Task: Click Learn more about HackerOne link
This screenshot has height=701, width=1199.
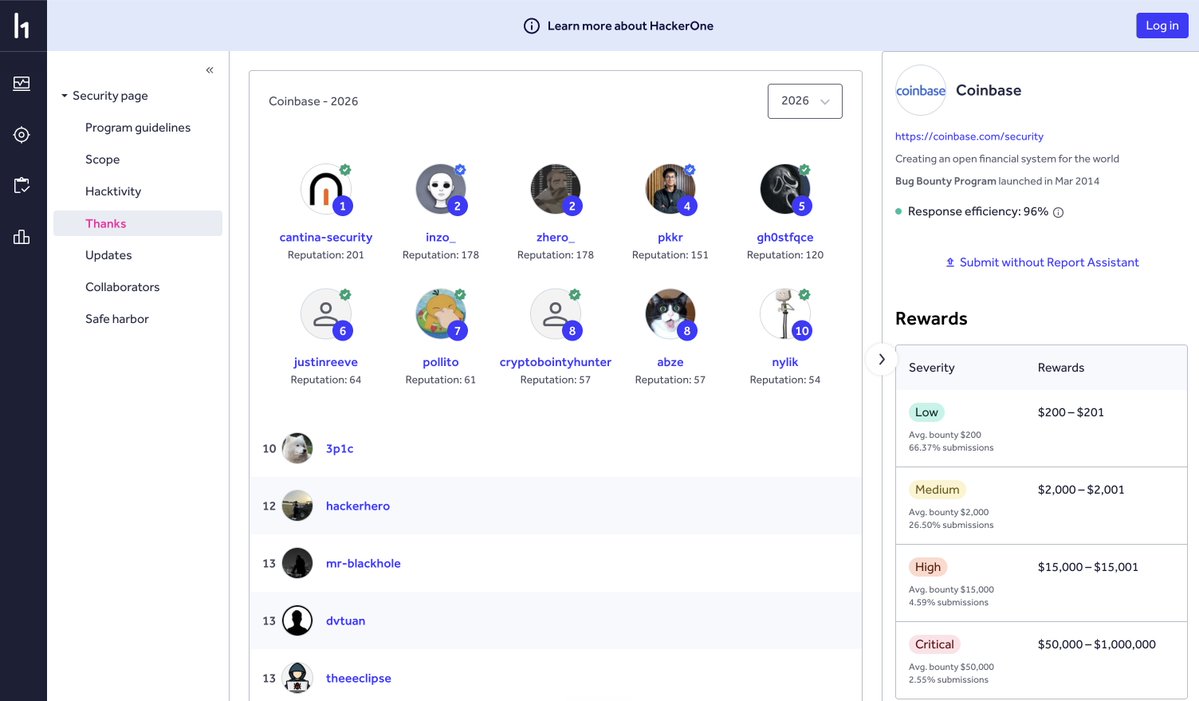Action: tap(630, 26)
